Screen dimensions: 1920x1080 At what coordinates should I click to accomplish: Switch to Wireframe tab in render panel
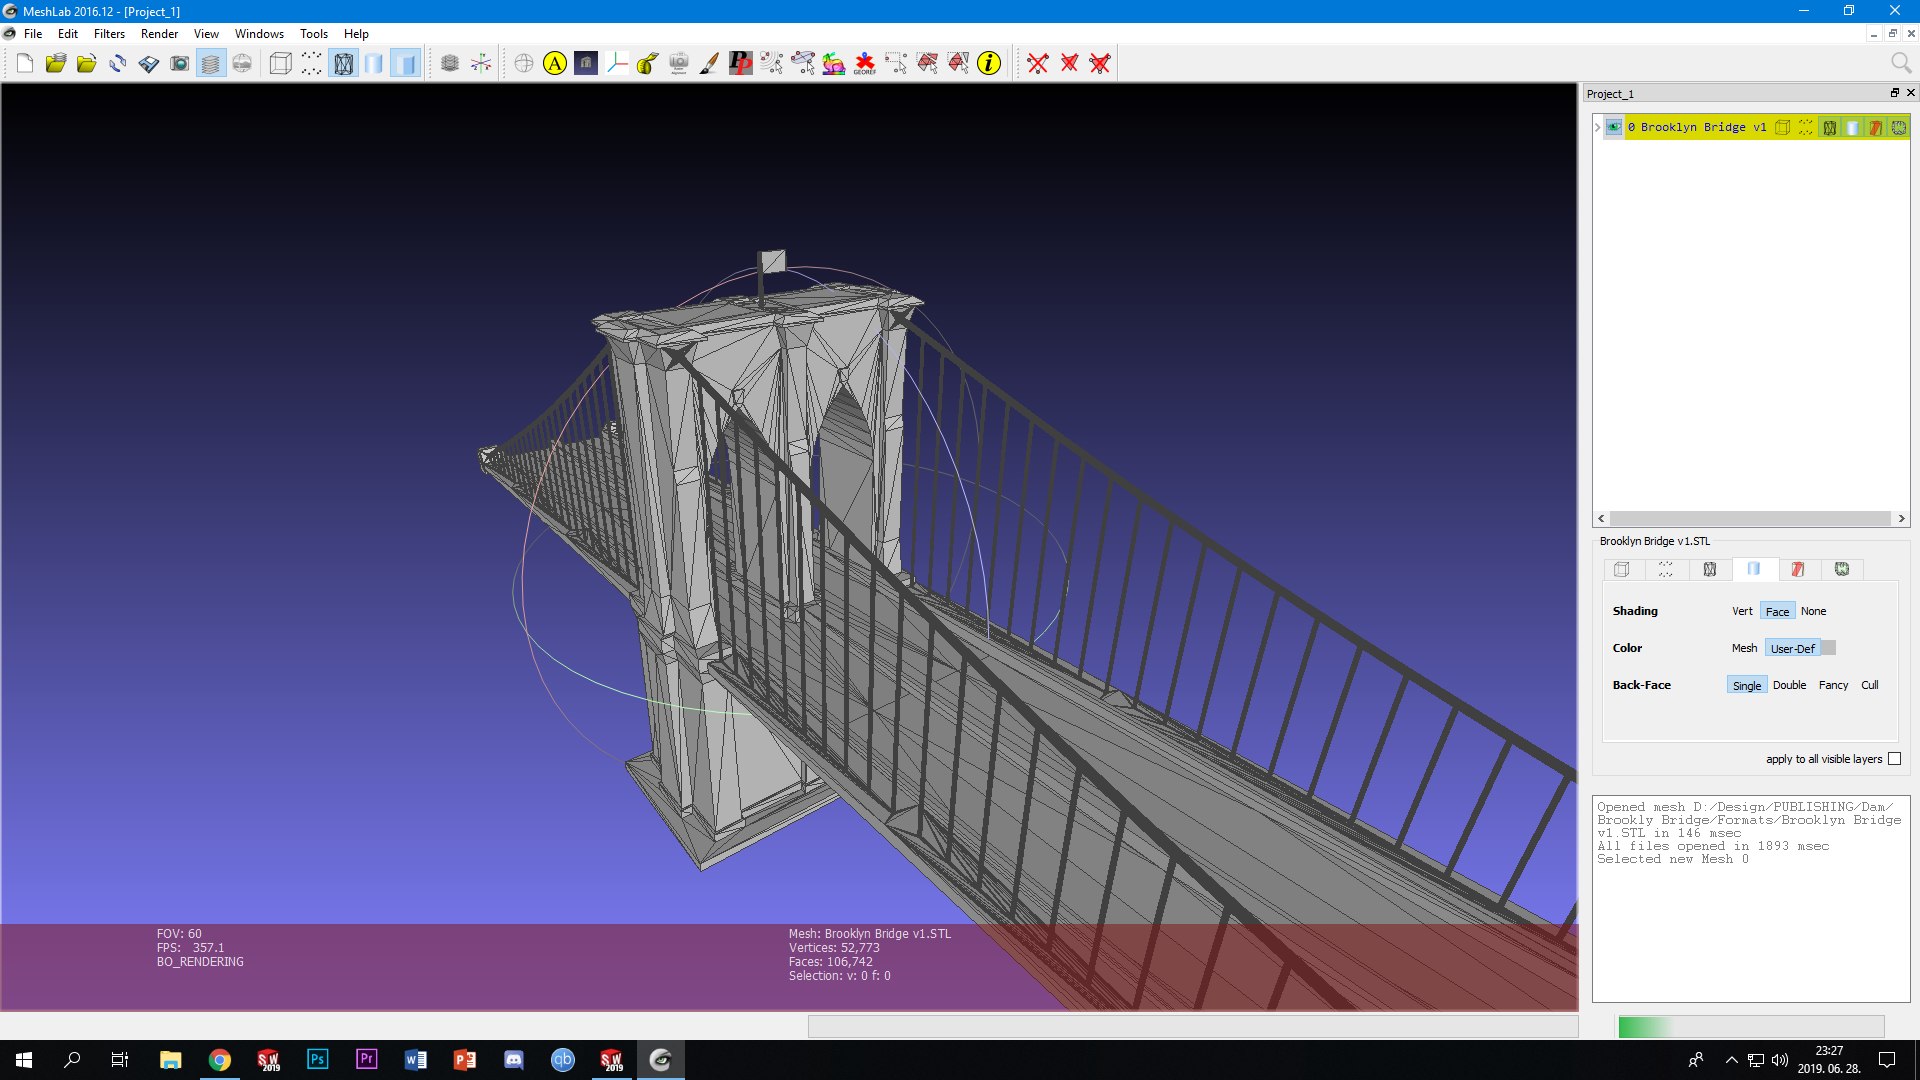click(1710, 569)
